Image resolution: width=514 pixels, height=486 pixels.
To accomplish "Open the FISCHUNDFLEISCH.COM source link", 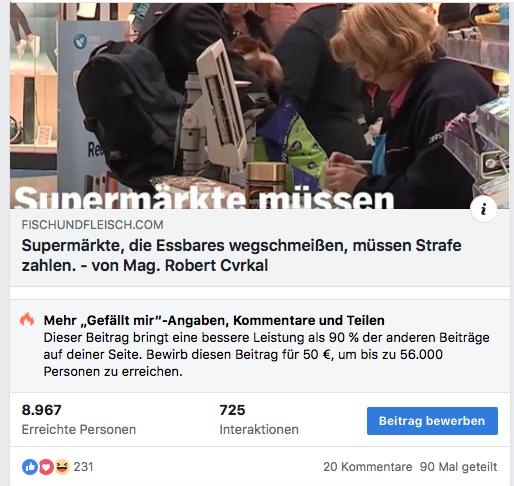I will click(x=93, y=225).
